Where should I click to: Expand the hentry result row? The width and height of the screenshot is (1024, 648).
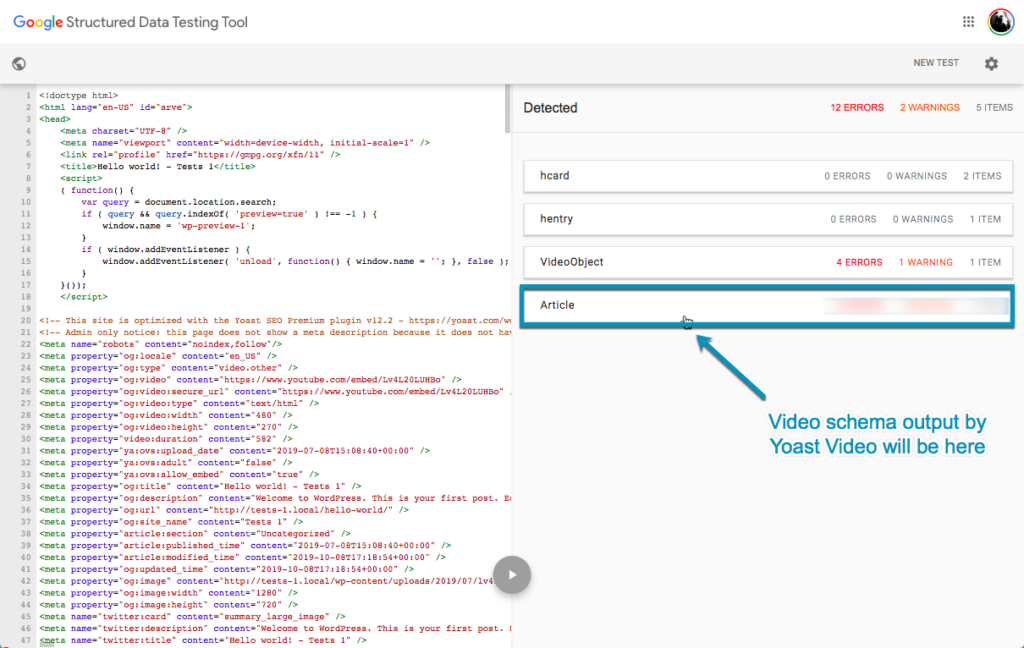click(x=768, y=219)
